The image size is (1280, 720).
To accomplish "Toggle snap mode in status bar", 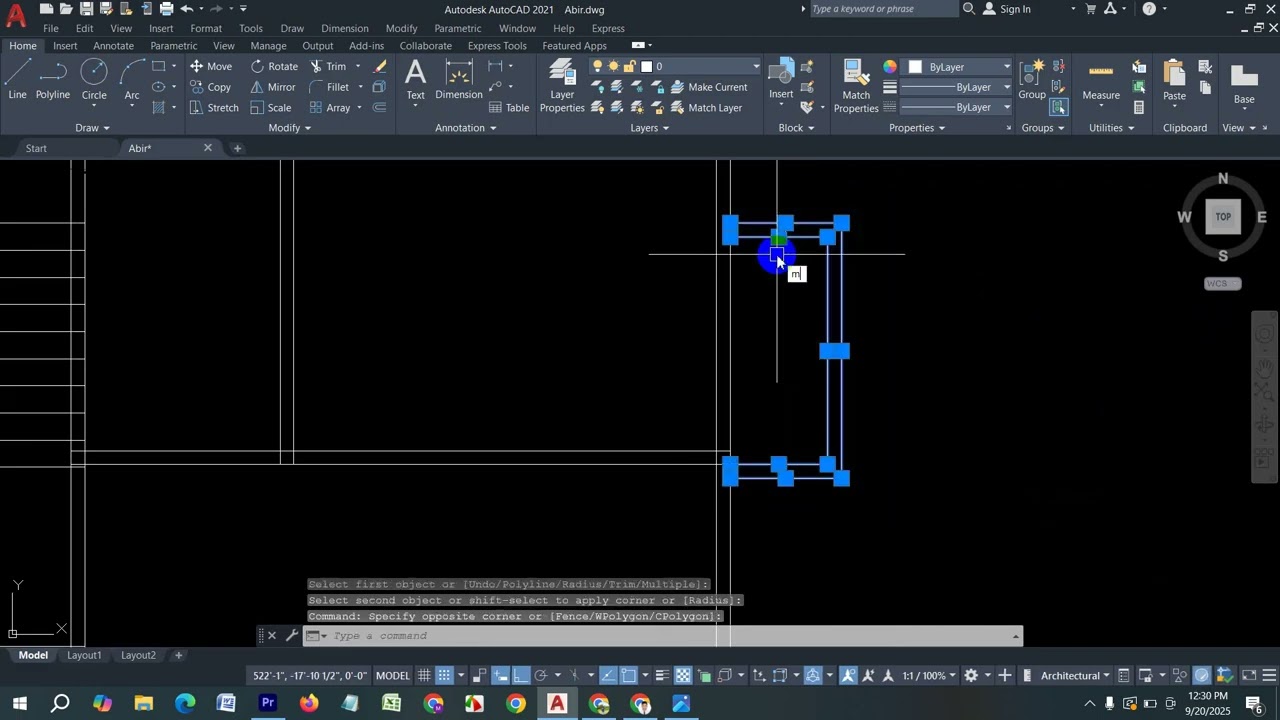I will 445,676.
